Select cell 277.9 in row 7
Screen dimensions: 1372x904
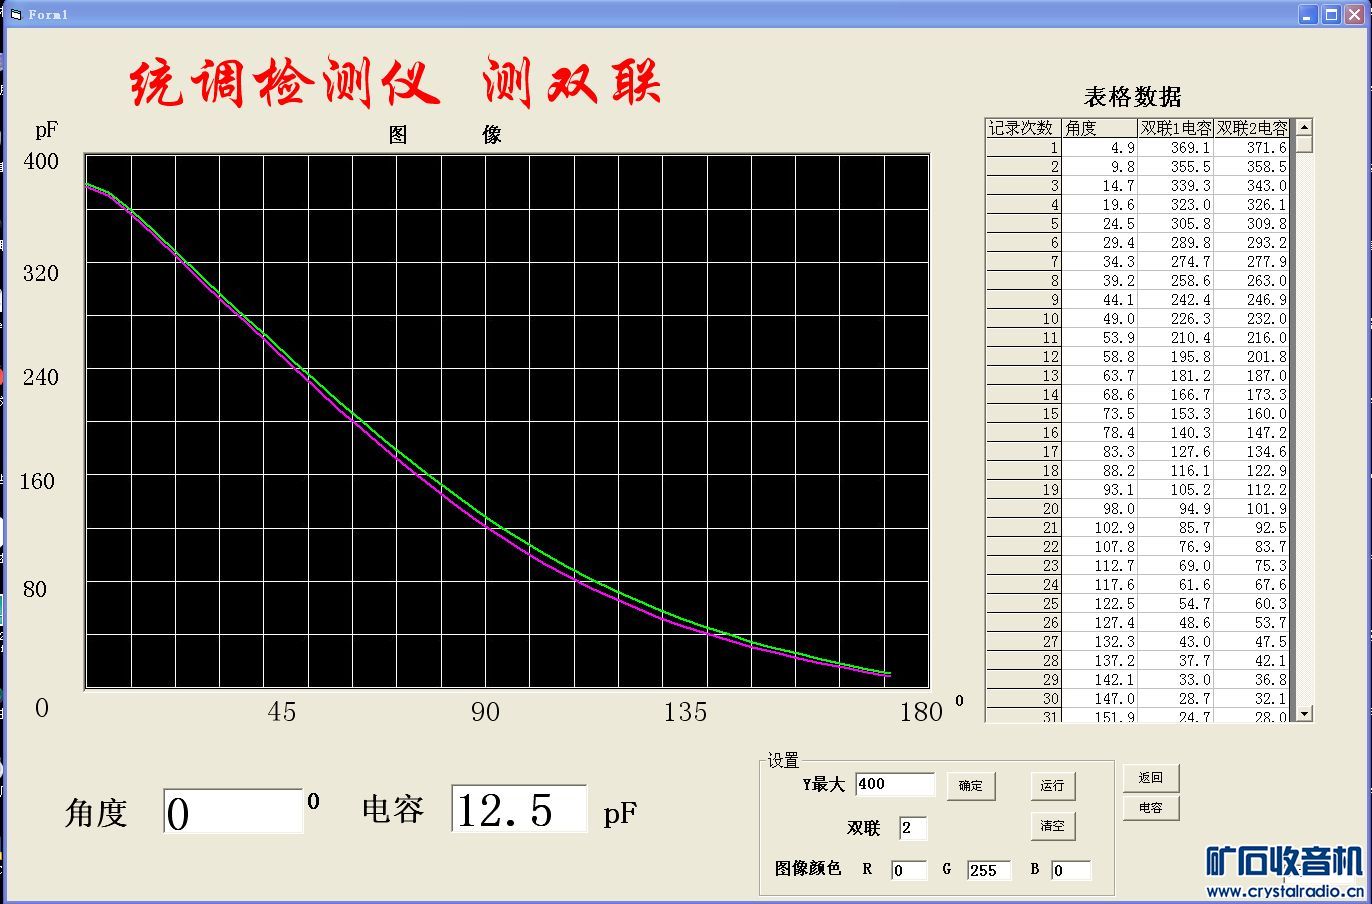pos(1252,262)
